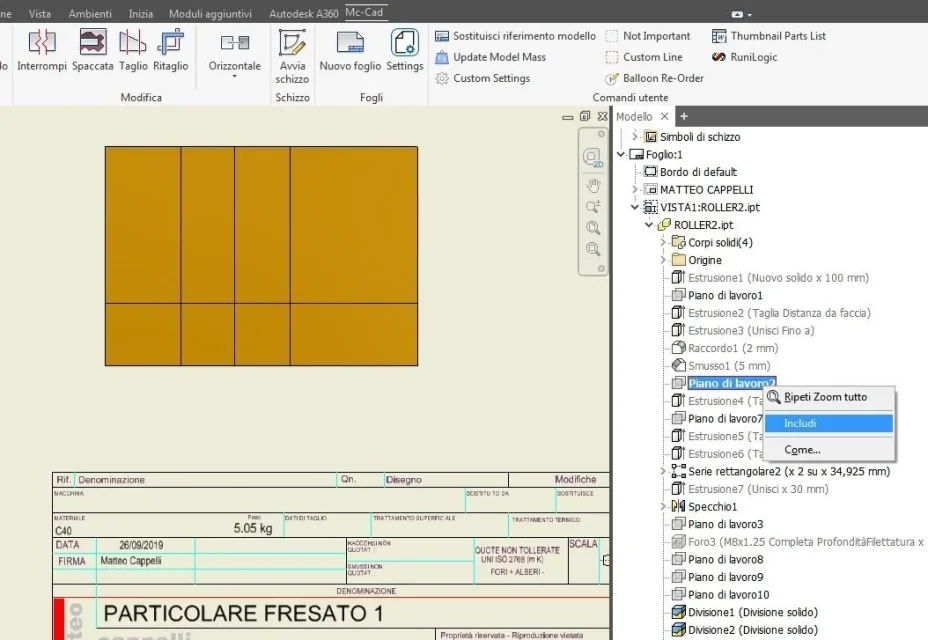
Task: Select Foro3 threaded hole feature
Action: point(798,542)
